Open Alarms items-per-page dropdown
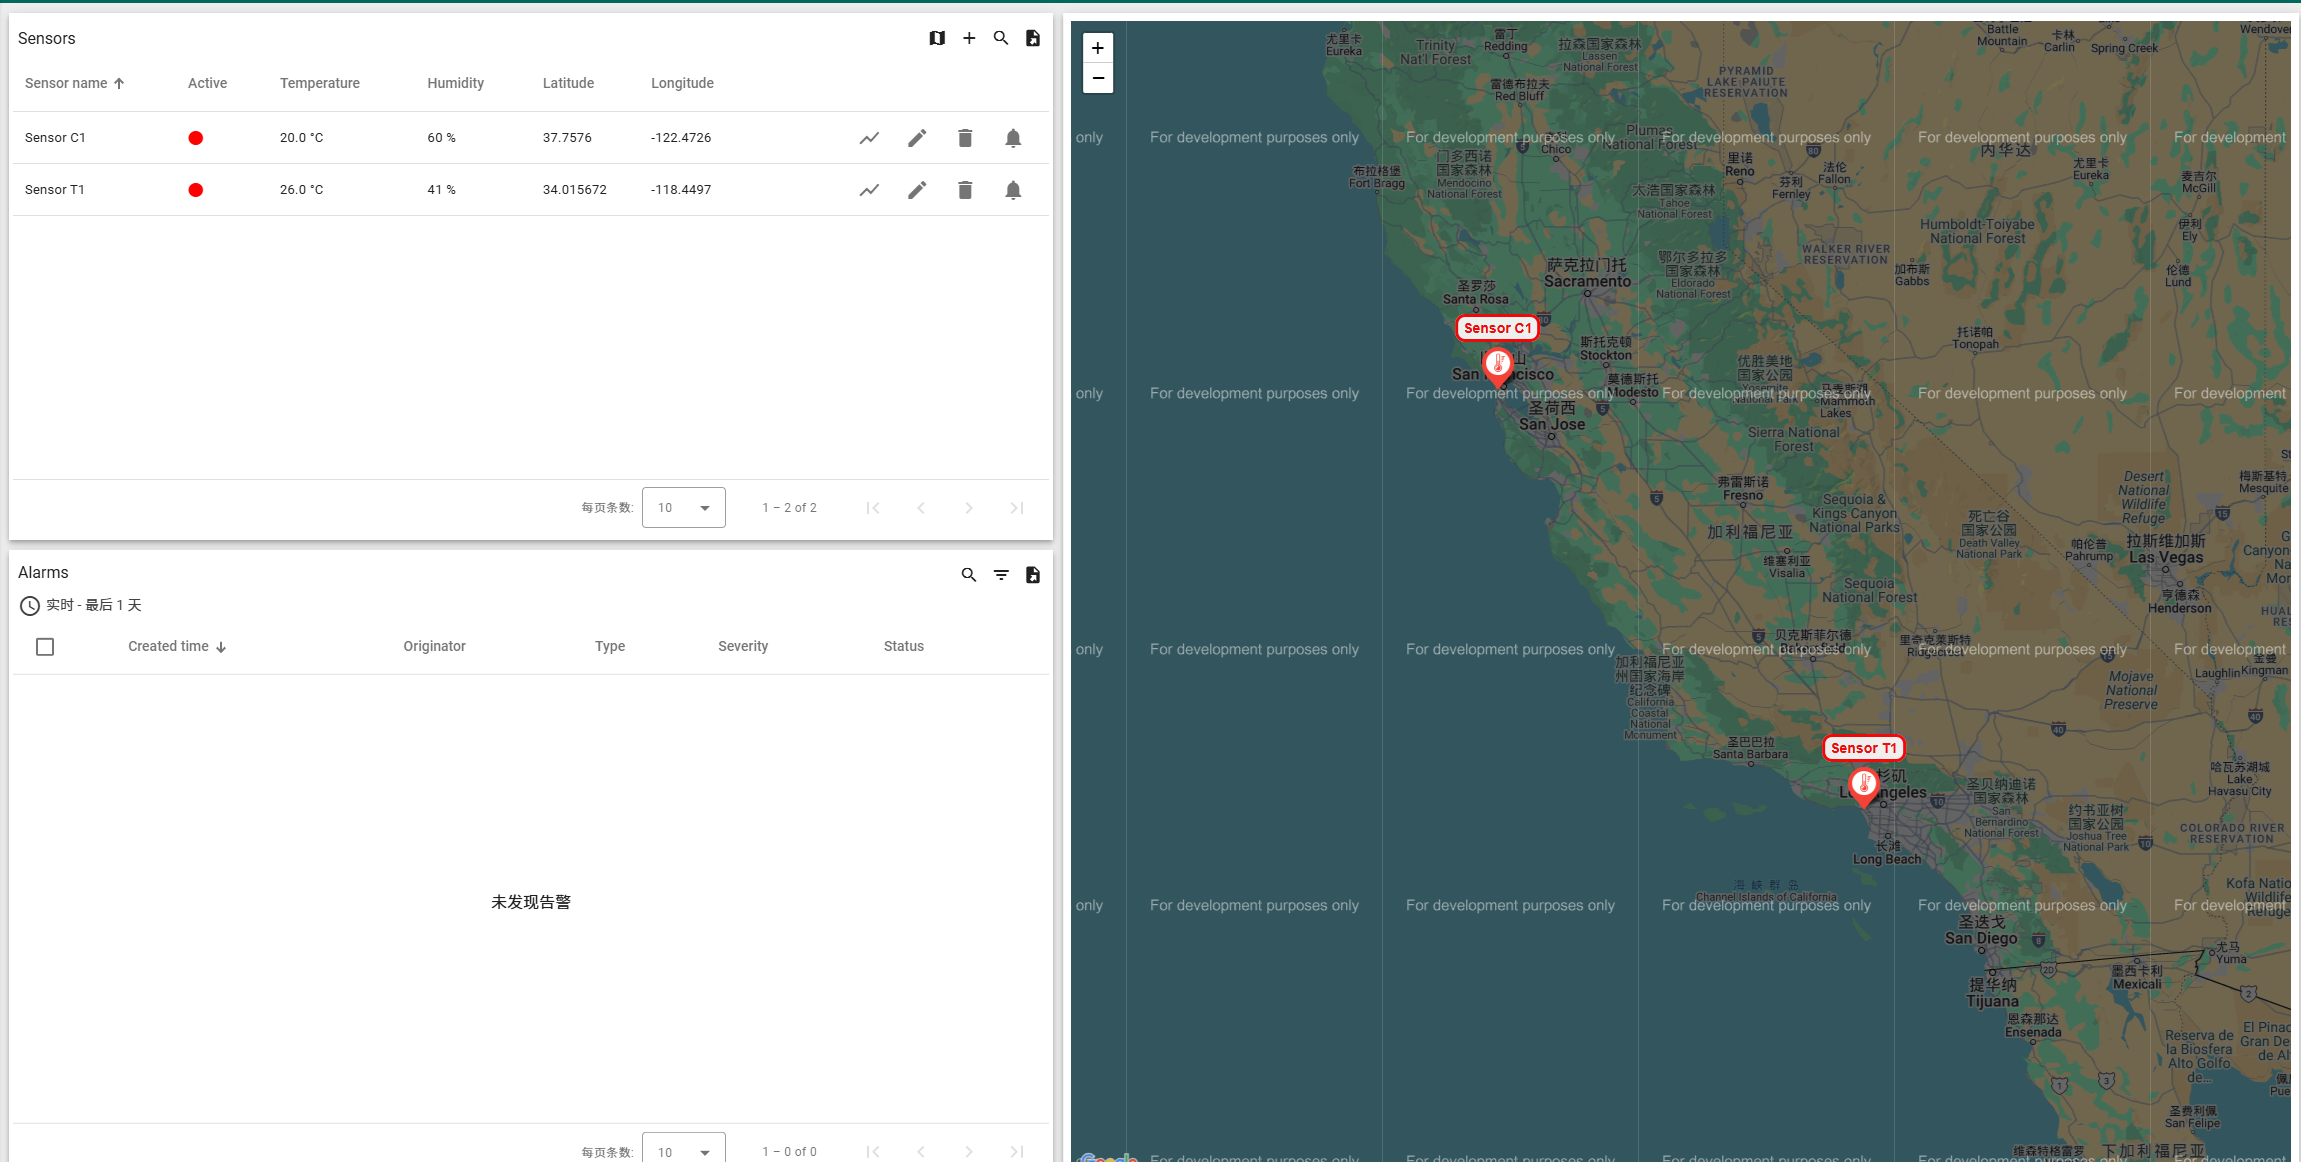Screen dimensions: 2301x1162 tap(684, 1150)
